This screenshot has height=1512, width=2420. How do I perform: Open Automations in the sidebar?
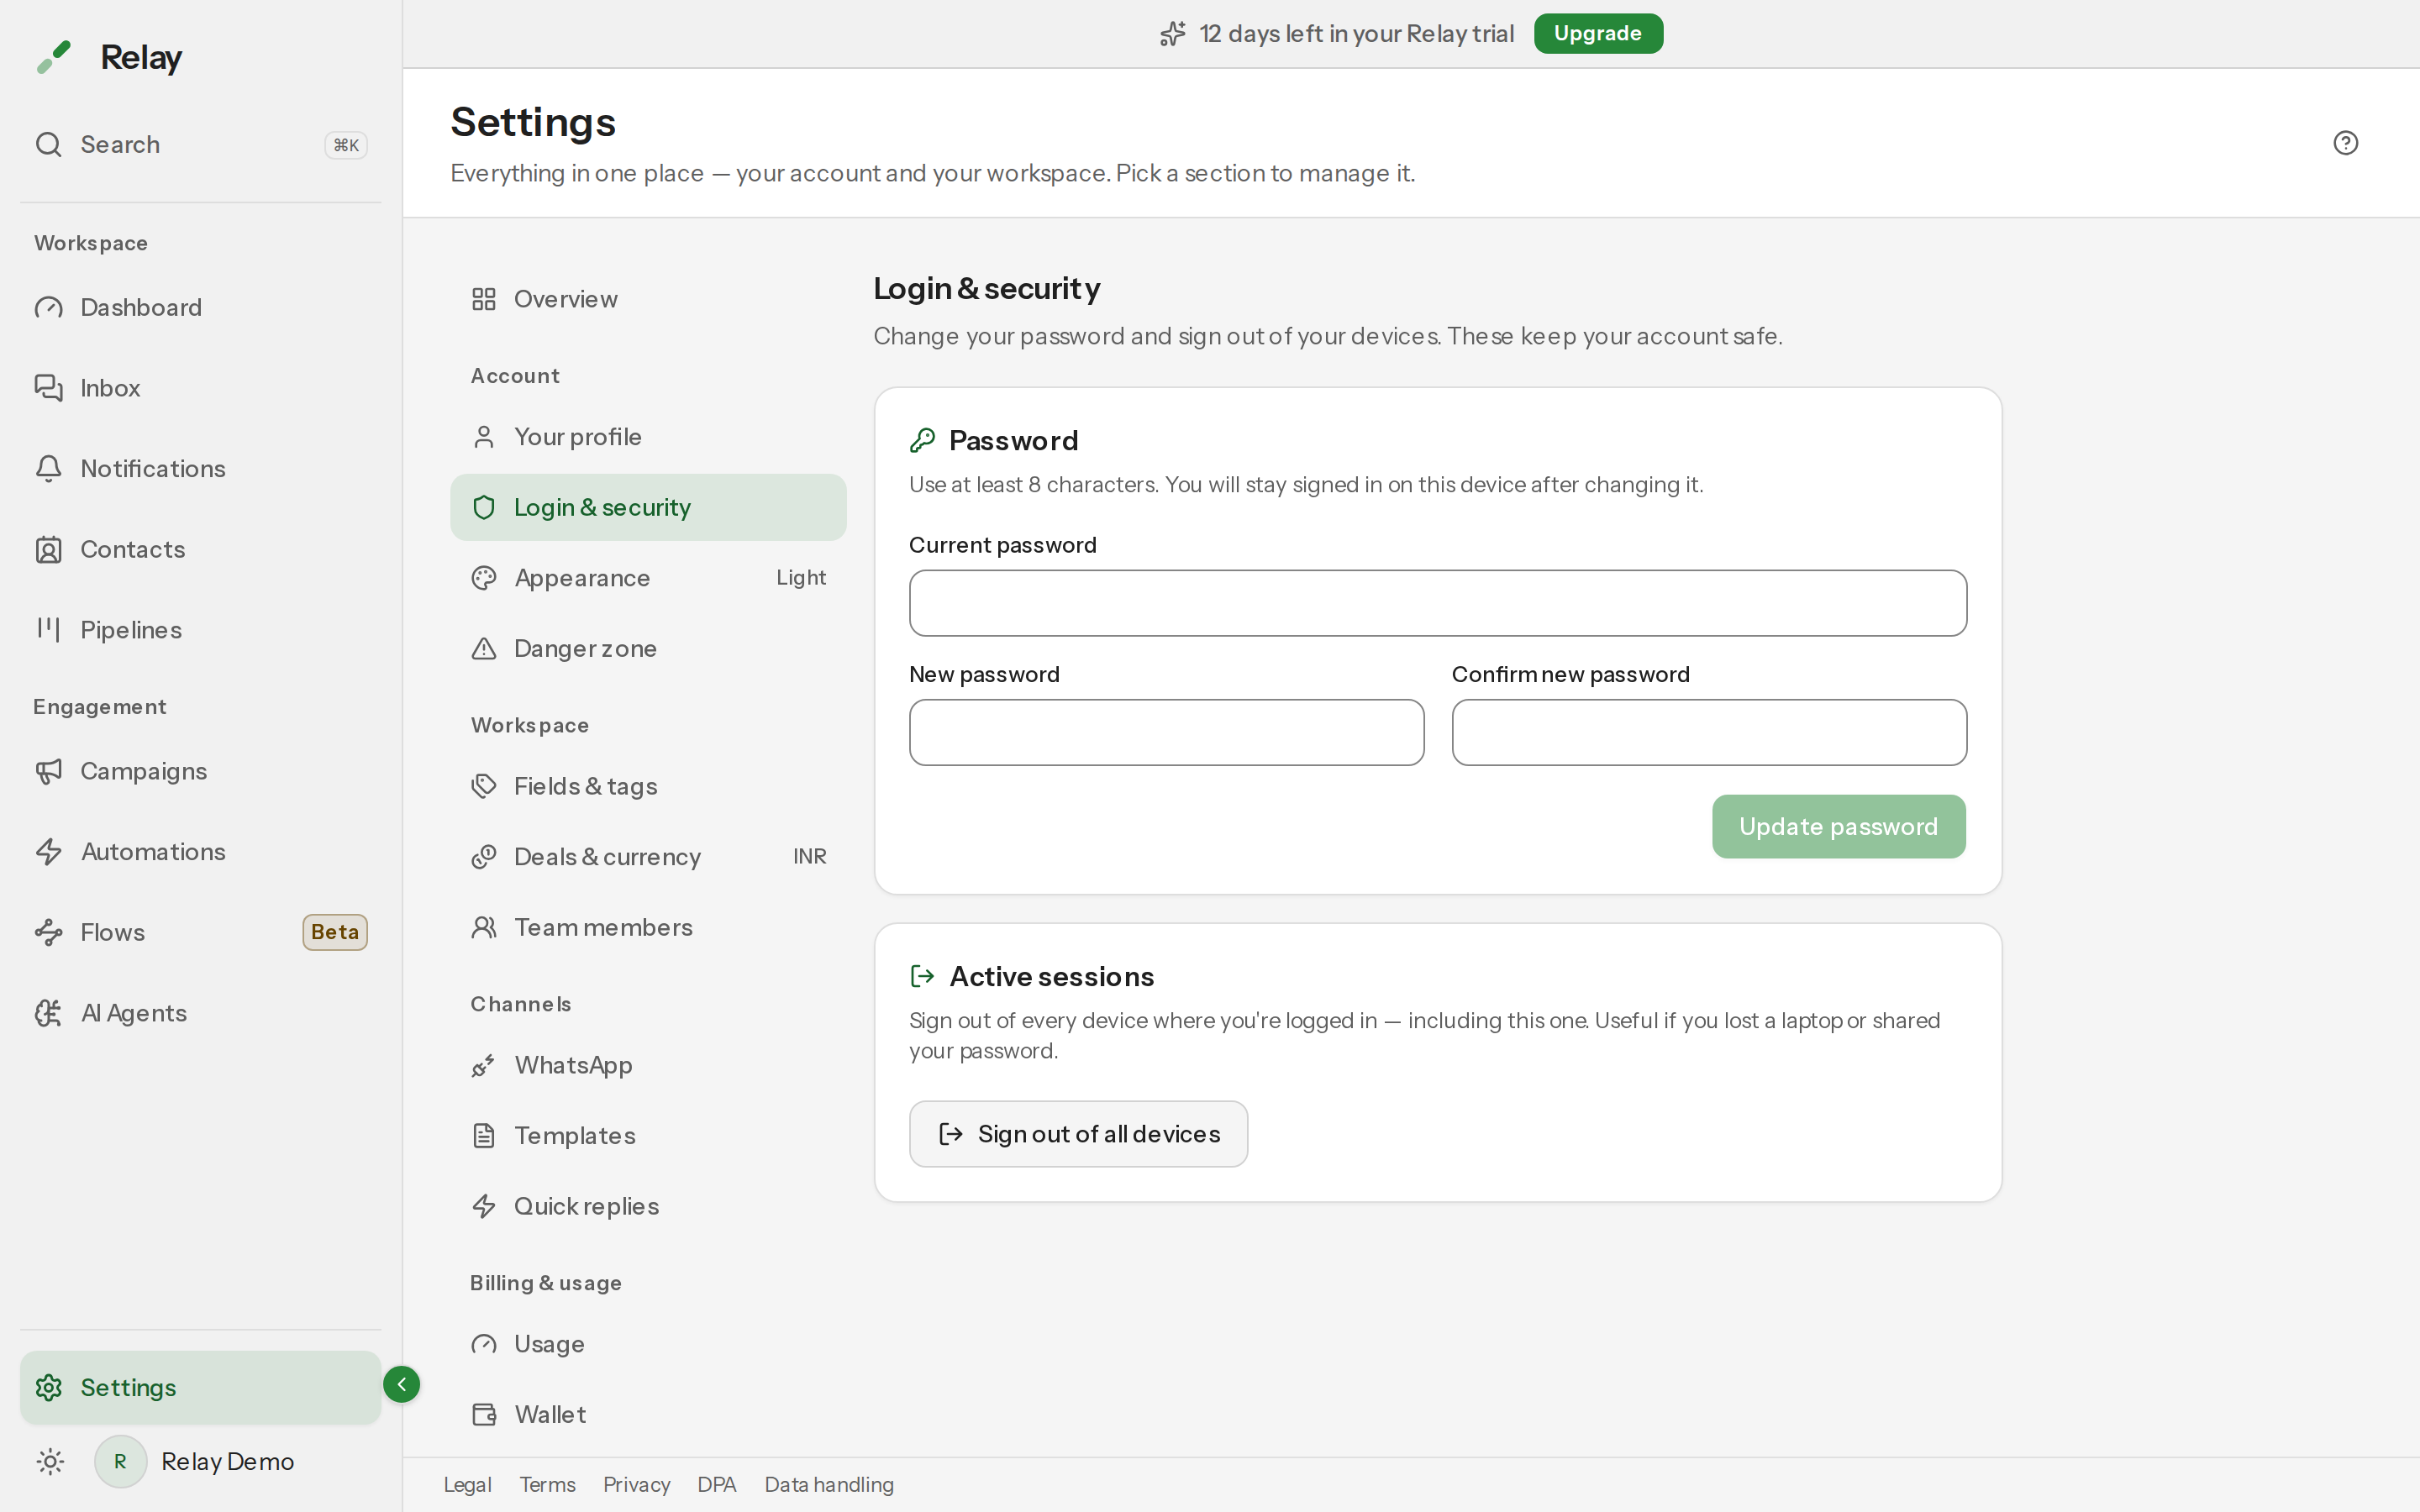[x=200, y=852]
